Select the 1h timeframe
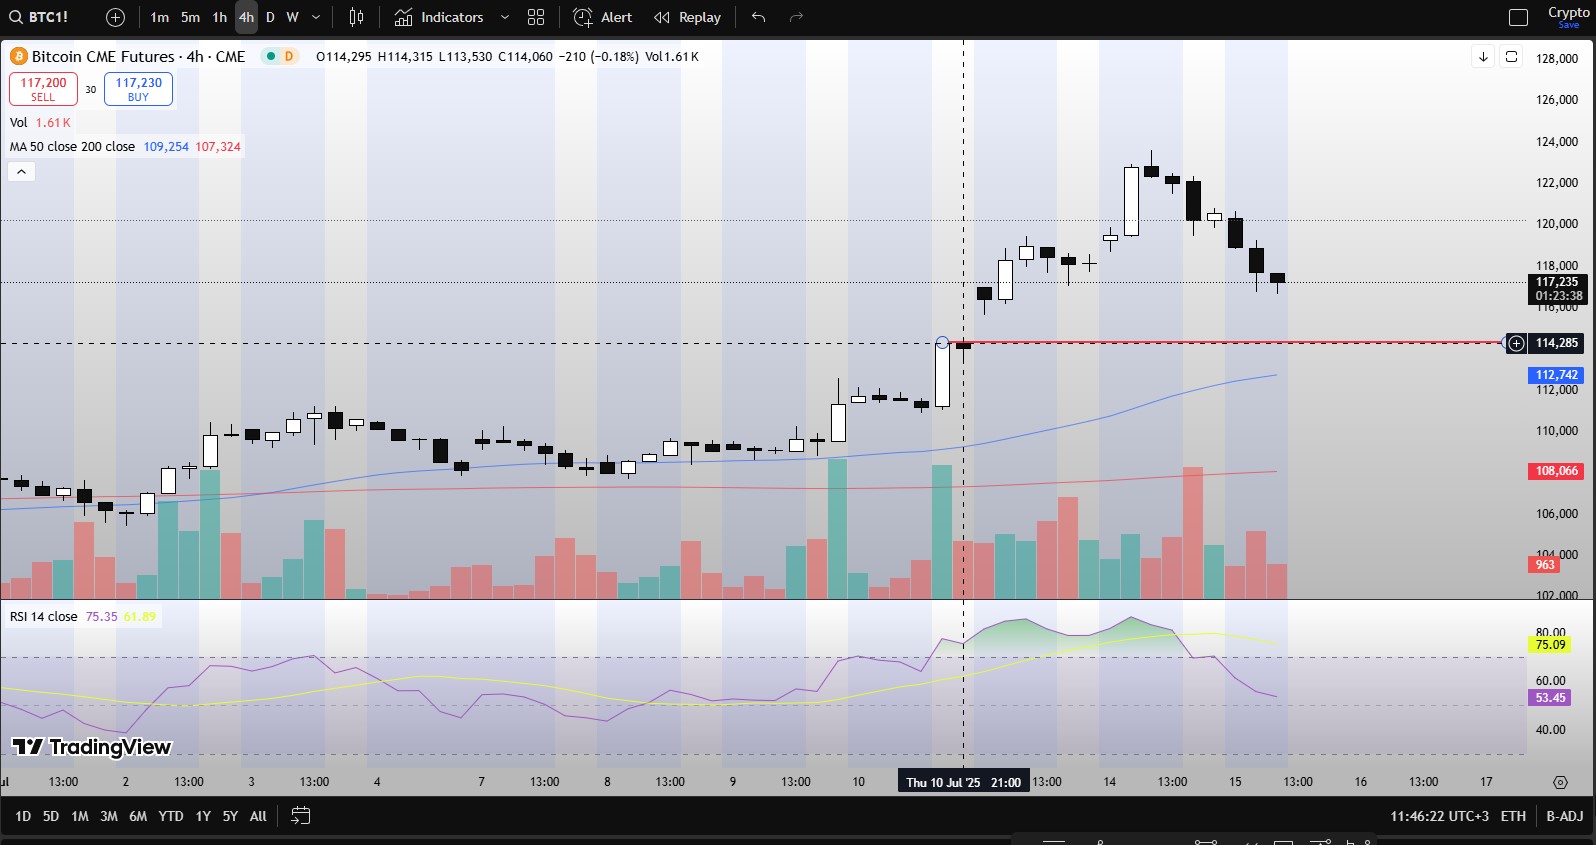Viewport: 1596px width, 845px height. coord(219,17)
